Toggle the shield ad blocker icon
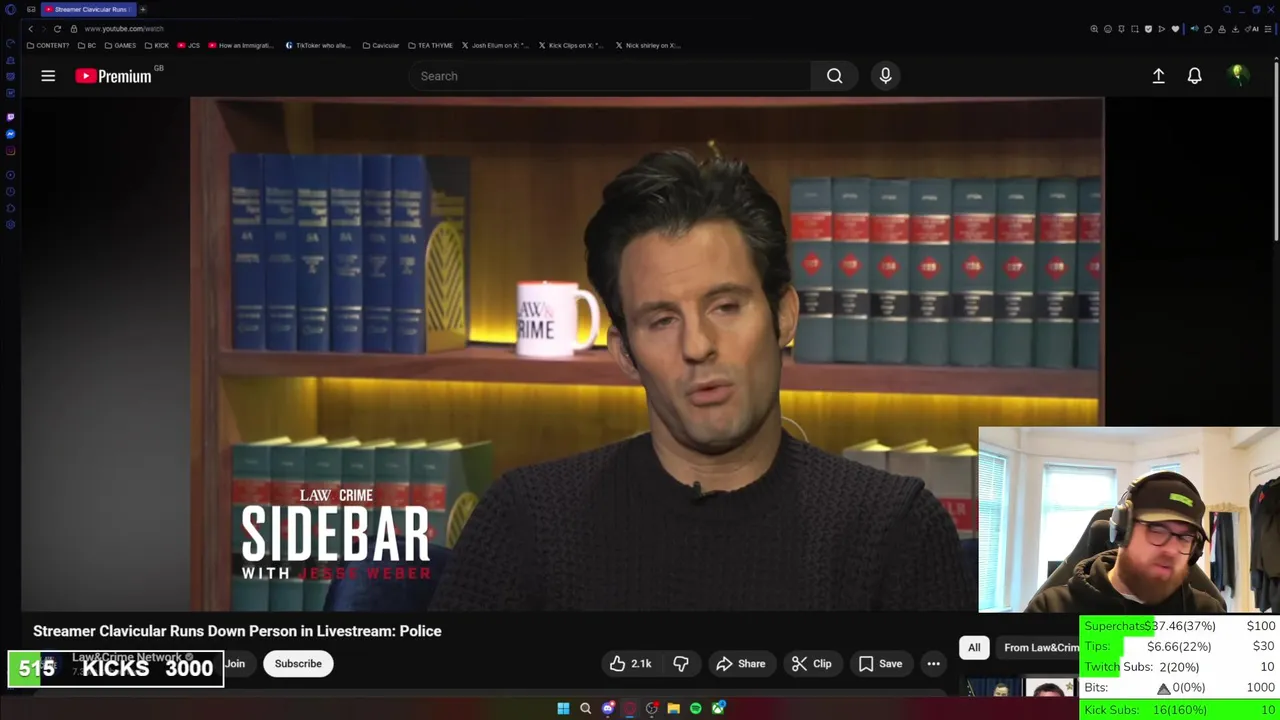This screenshot has height=720, width=1280. [x=1148, y=29]
